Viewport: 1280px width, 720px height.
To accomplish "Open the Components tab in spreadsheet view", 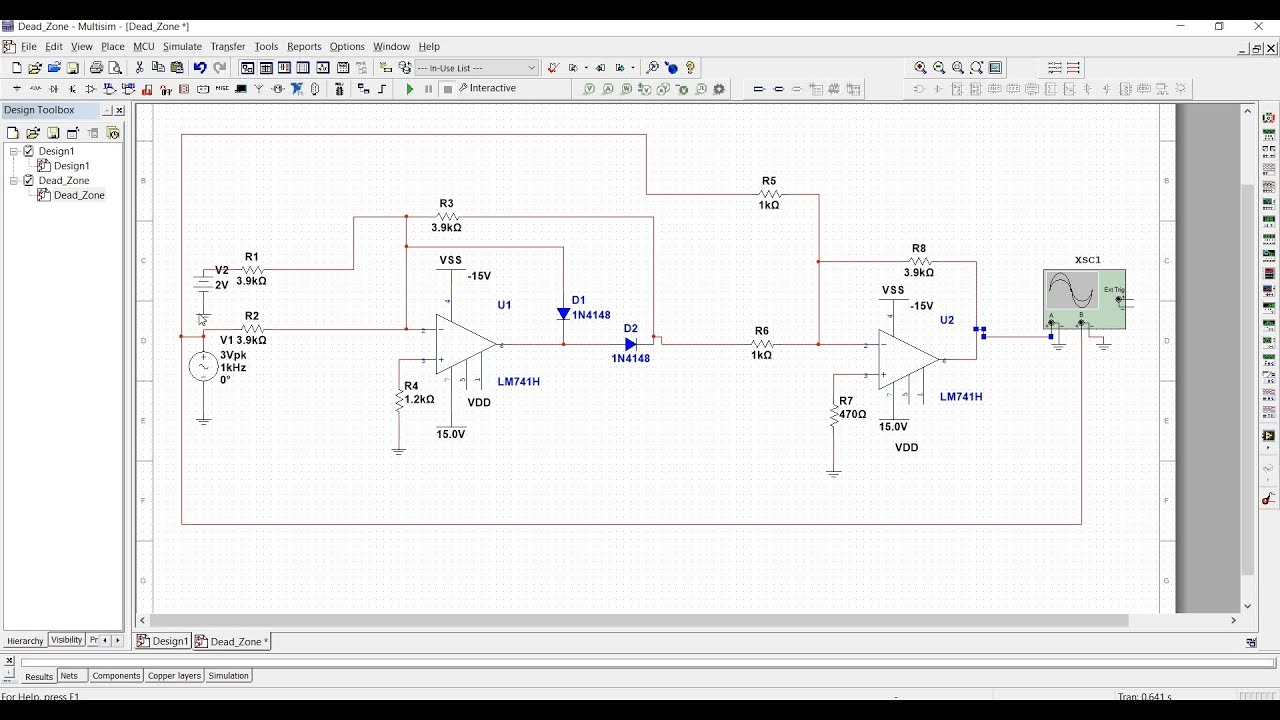I will pos(116,676).
